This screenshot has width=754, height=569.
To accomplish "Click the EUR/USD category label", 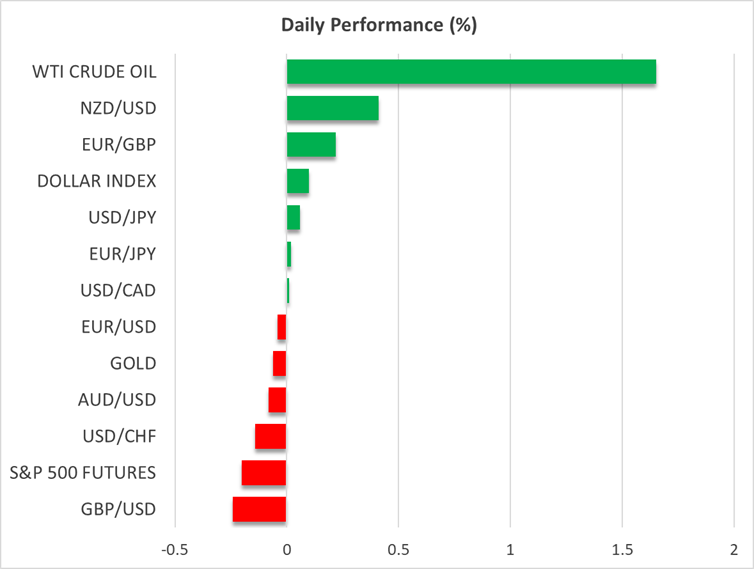I will [x=117, y=327].
